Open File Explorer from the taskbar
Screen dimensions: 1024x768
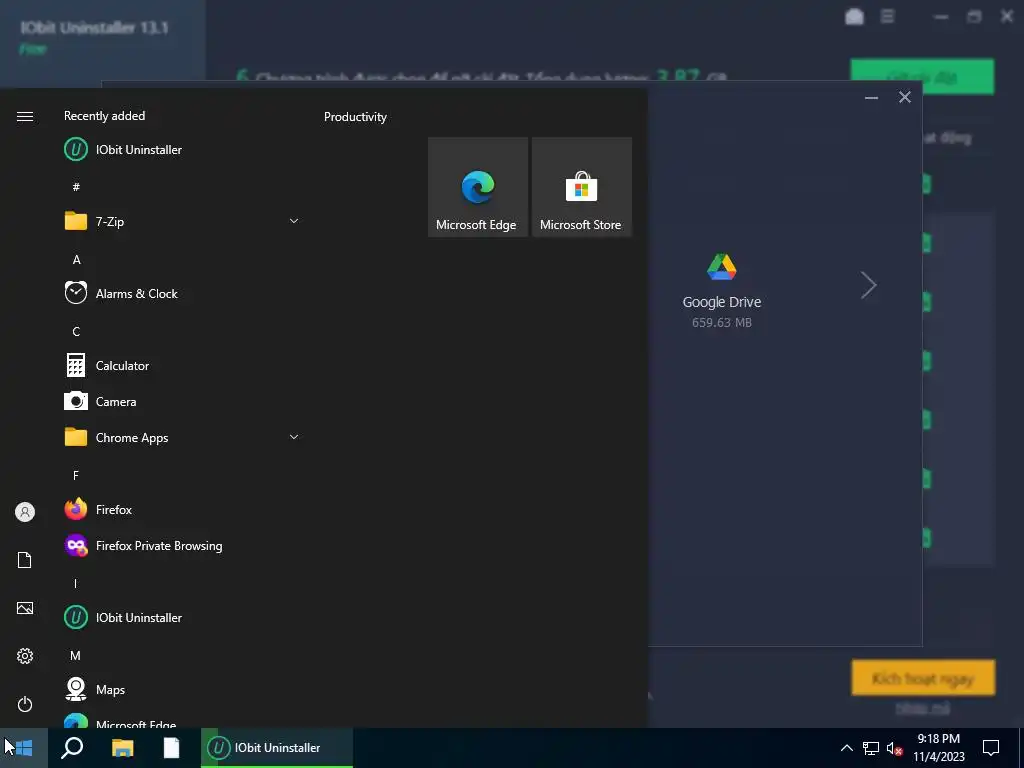122,748
